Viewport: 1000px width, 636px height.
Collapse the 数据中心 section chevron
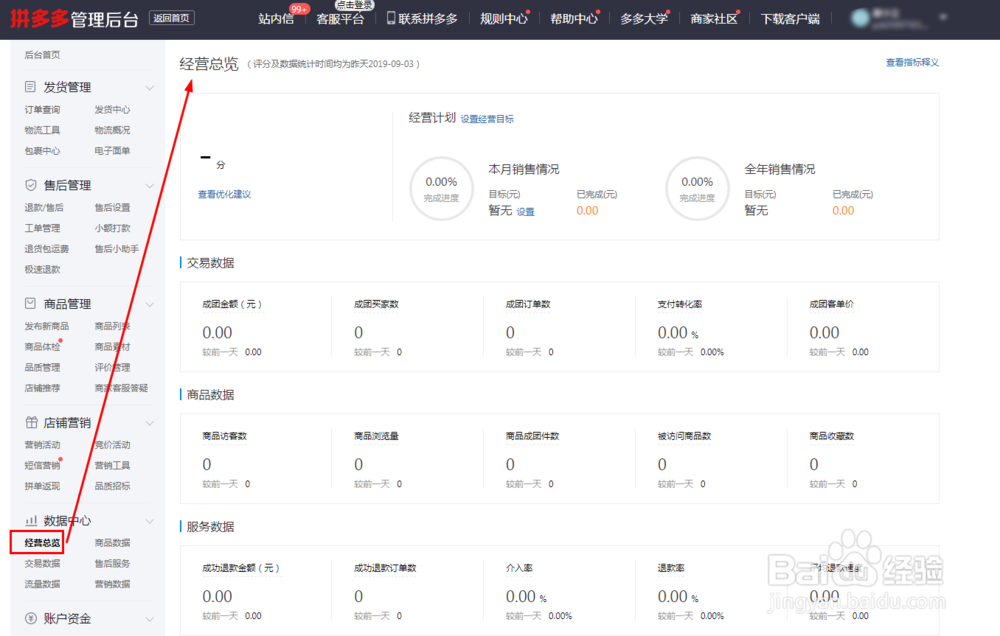[x=149, y=521]
